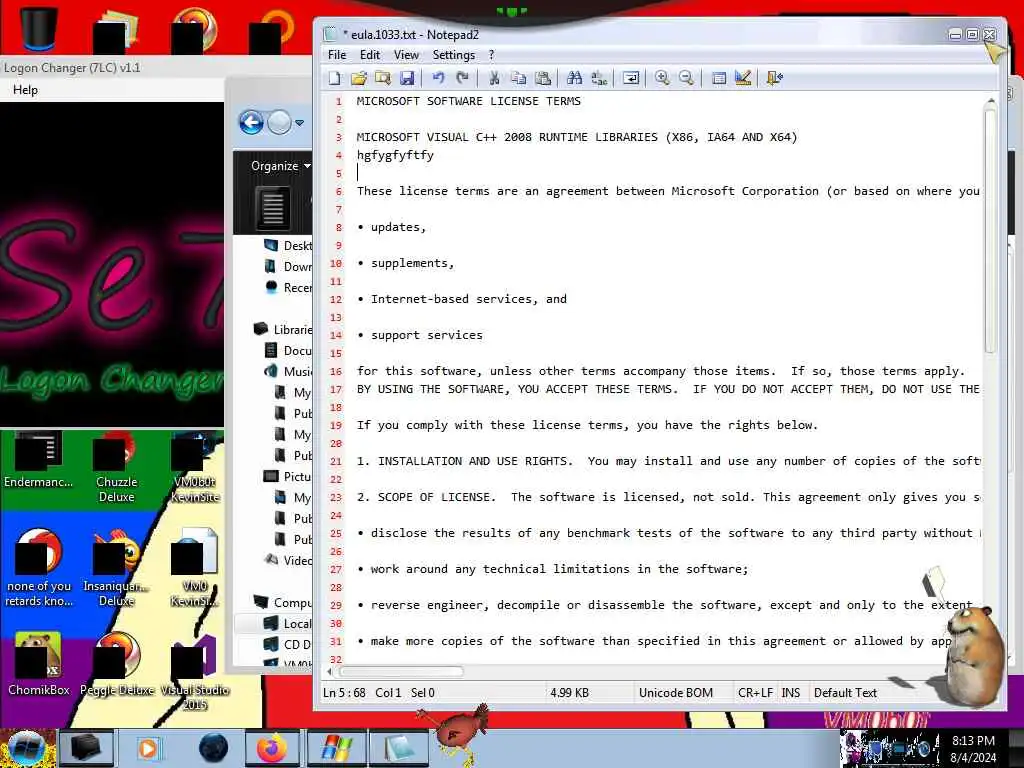This screenshot has width=1024, height=768.
Task: Select Deskt item in Explorer tree
Action: [x=288, y=246]
